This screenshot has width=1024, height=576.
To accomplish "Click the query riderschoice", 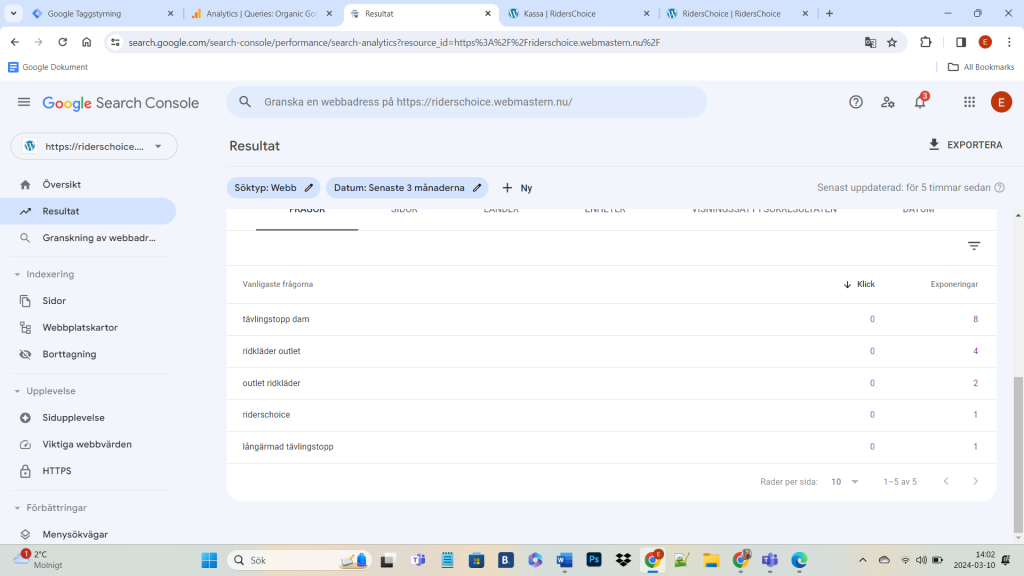I will click(x=266, y=415).
